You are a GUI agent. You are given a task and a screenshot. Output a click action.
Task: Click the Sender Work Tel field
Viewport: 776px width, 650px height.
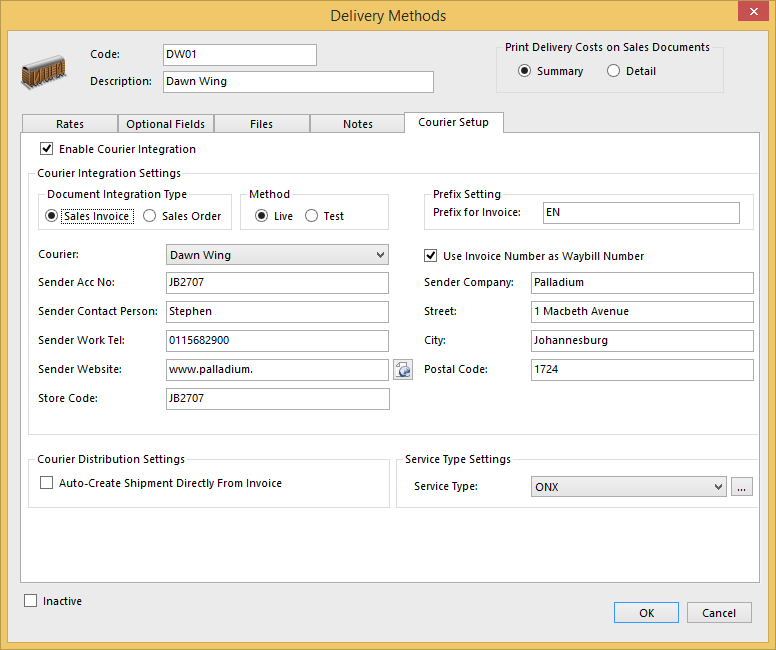click(x=277, y=341)
